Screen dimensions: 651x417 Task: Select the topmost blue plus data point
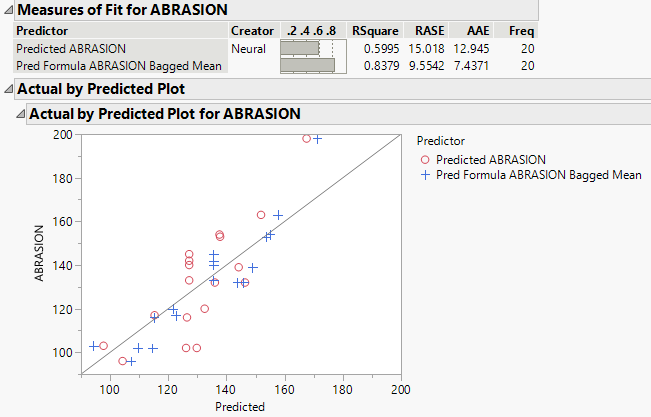318,138
